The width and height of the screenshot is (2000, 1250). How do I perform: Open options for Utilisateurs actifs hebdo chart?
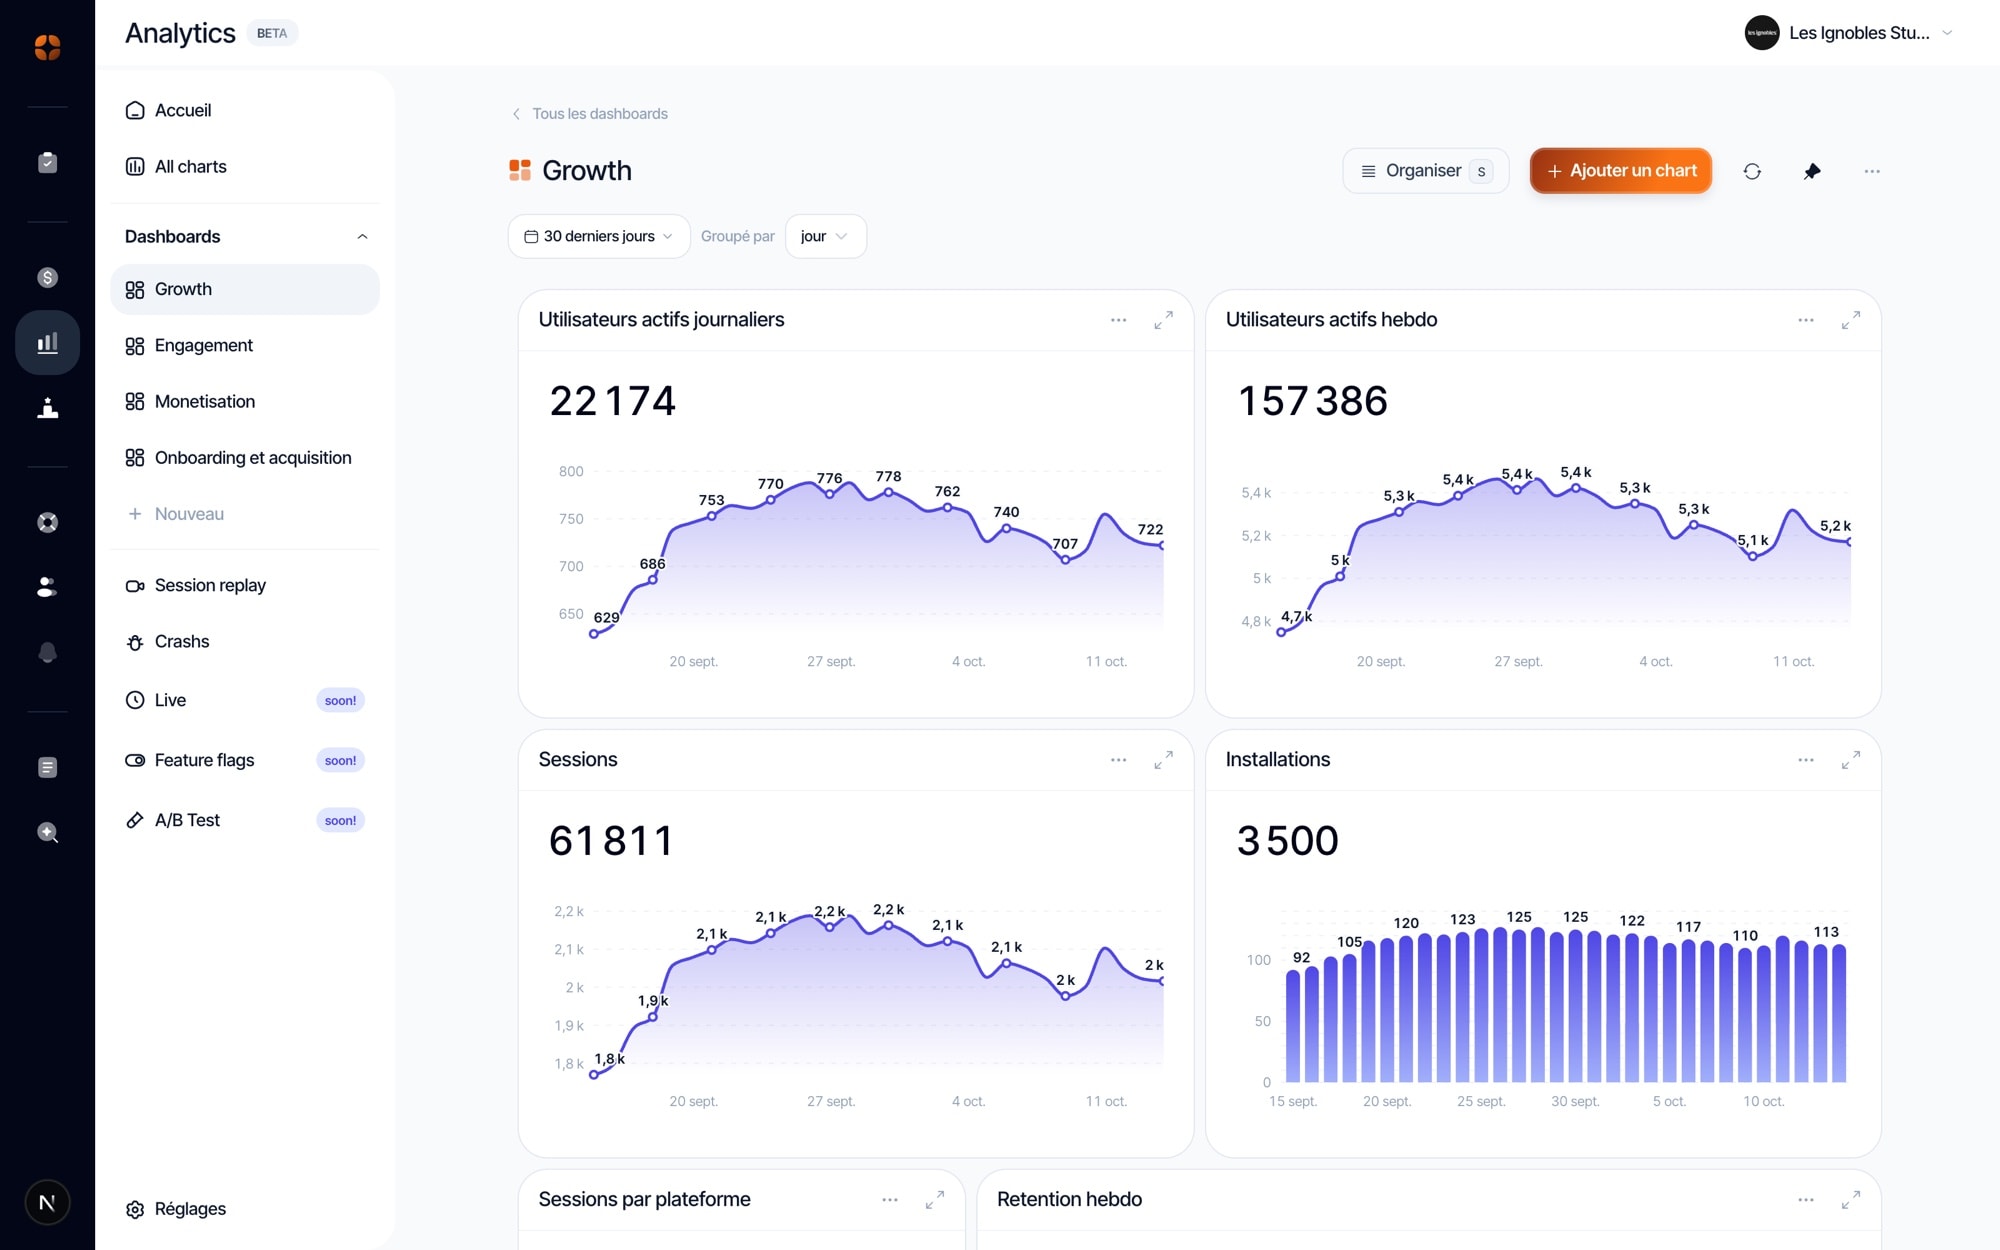tap(1806, 320)
